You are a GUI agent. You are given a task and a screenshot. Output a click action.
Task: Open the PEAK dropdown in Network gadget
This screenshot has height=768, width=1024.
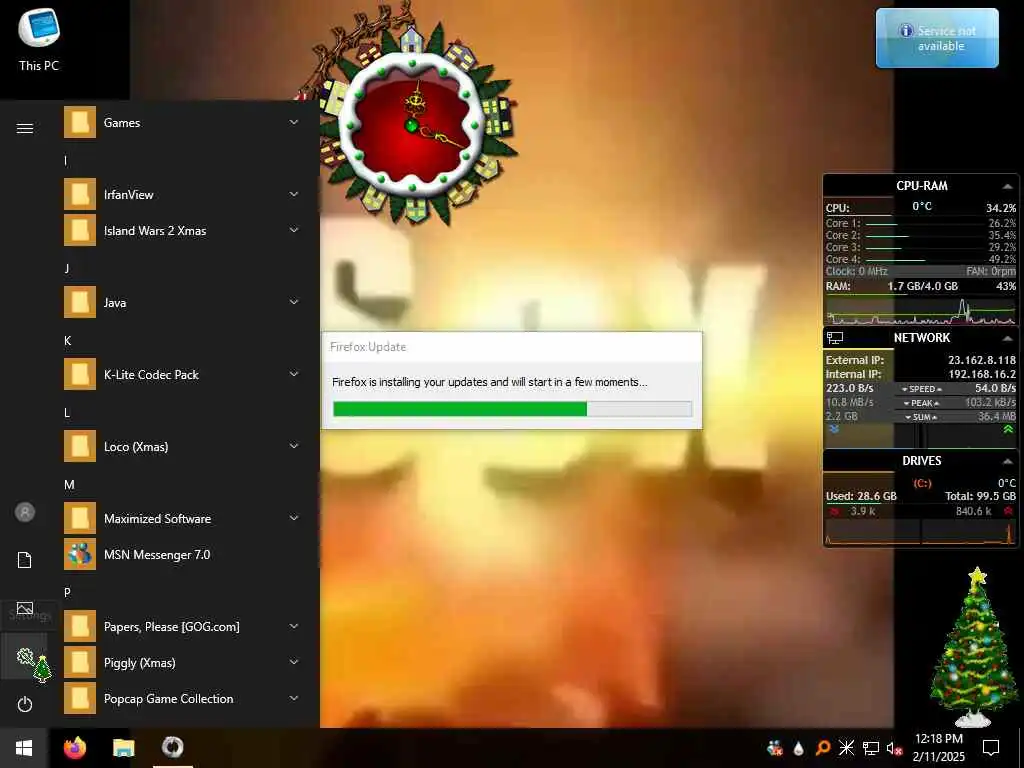(x=921, y=403)
